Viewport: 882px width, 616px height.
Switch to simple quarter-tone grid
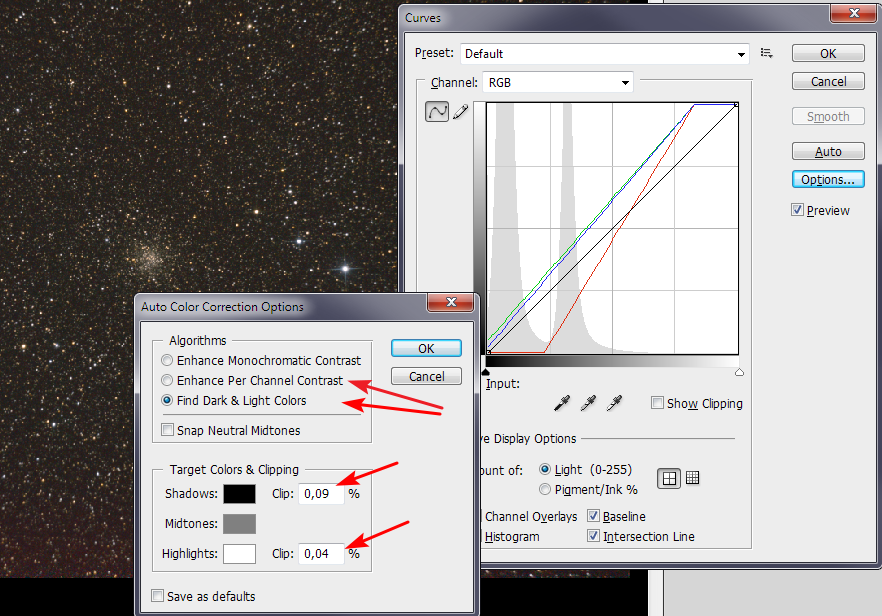[x=669, y=479]
